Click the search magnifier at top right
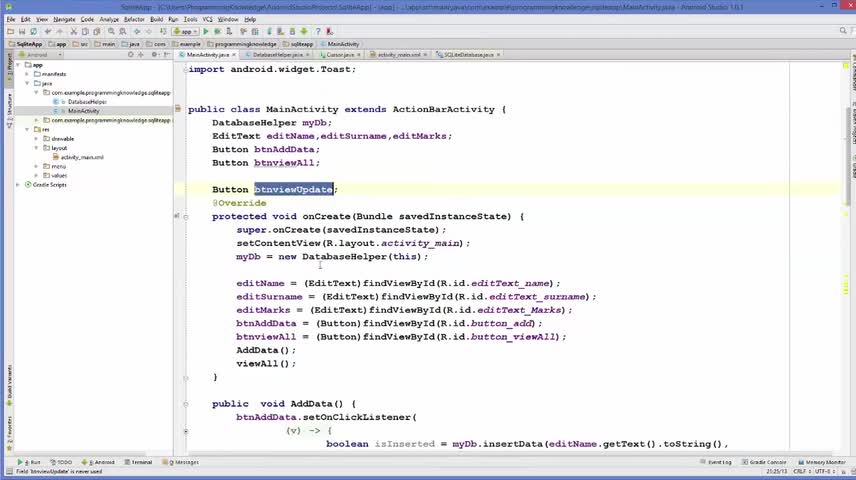This screenshot has width=856, height=480. click(x=843, y=31)
